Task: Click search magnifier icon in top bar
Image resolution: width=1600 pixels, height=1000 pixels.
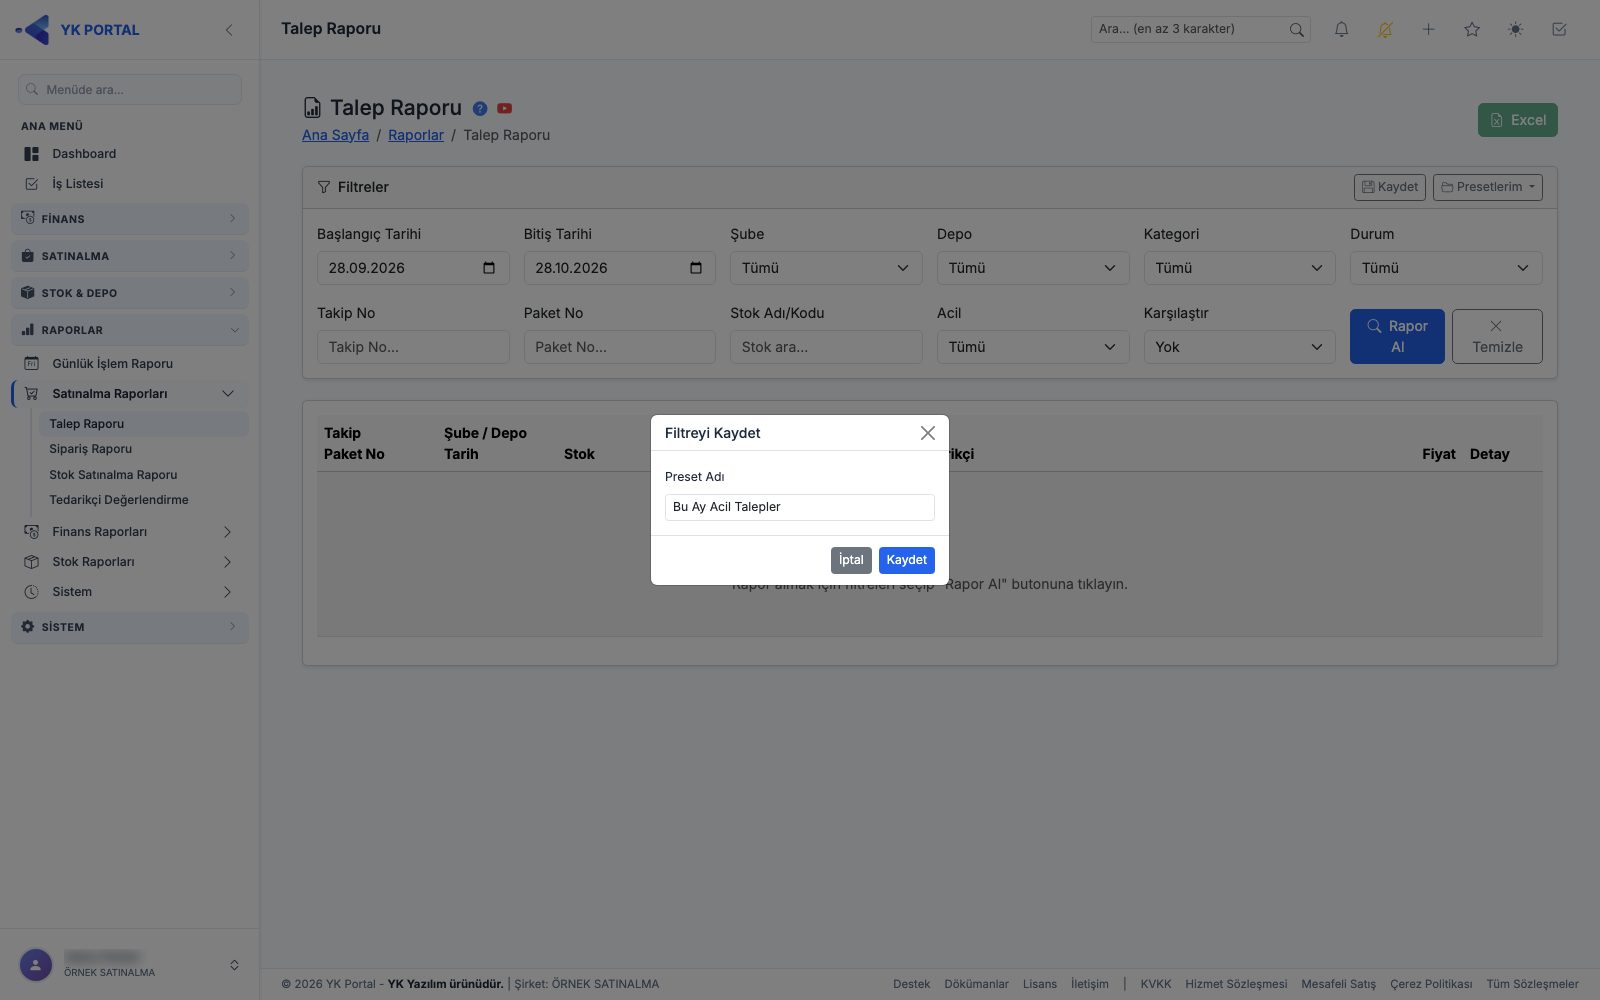Action: coord(1296,30)
